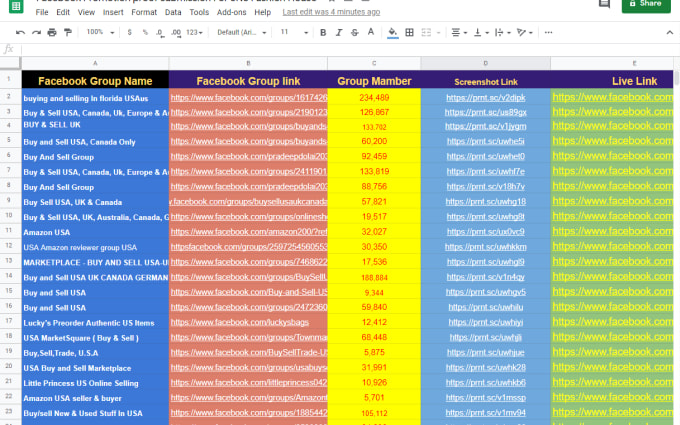Click the green Share button

pyautogui.click(x=646, y=4)
